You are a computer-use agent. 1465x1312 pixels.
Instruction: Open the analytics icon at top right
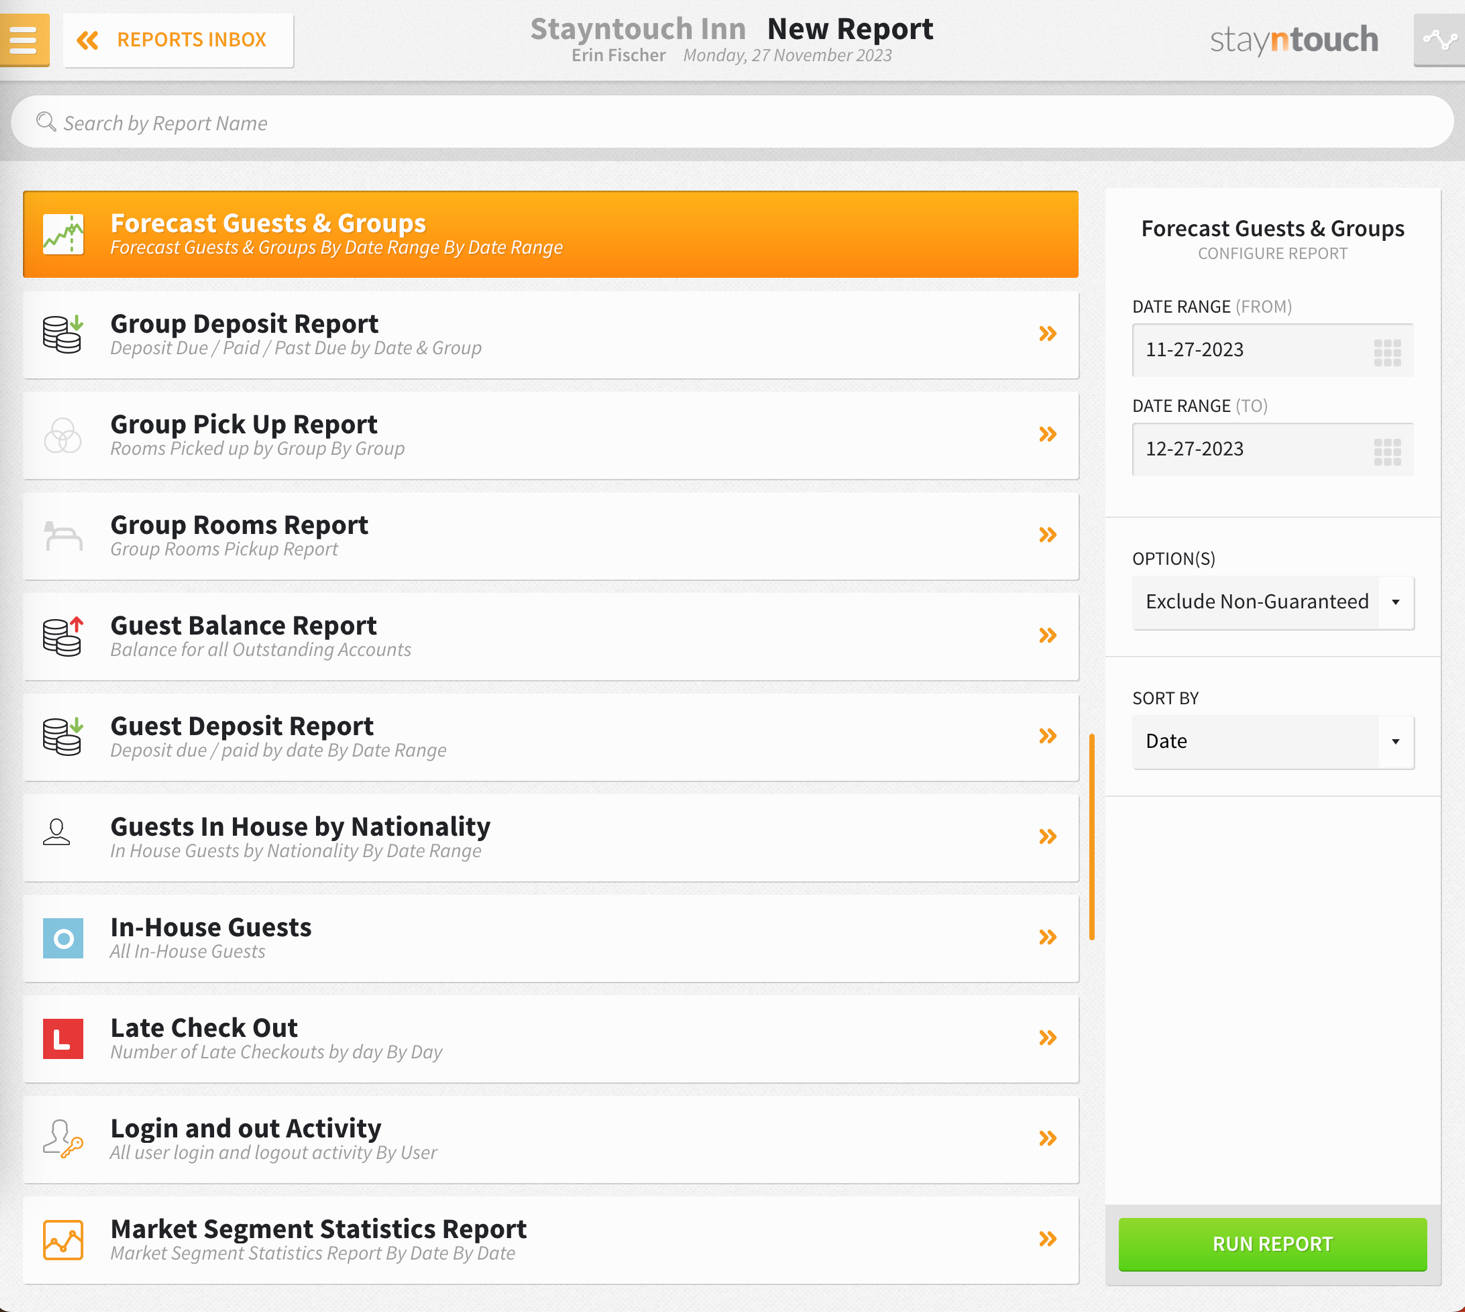[x=1440, y=40]
